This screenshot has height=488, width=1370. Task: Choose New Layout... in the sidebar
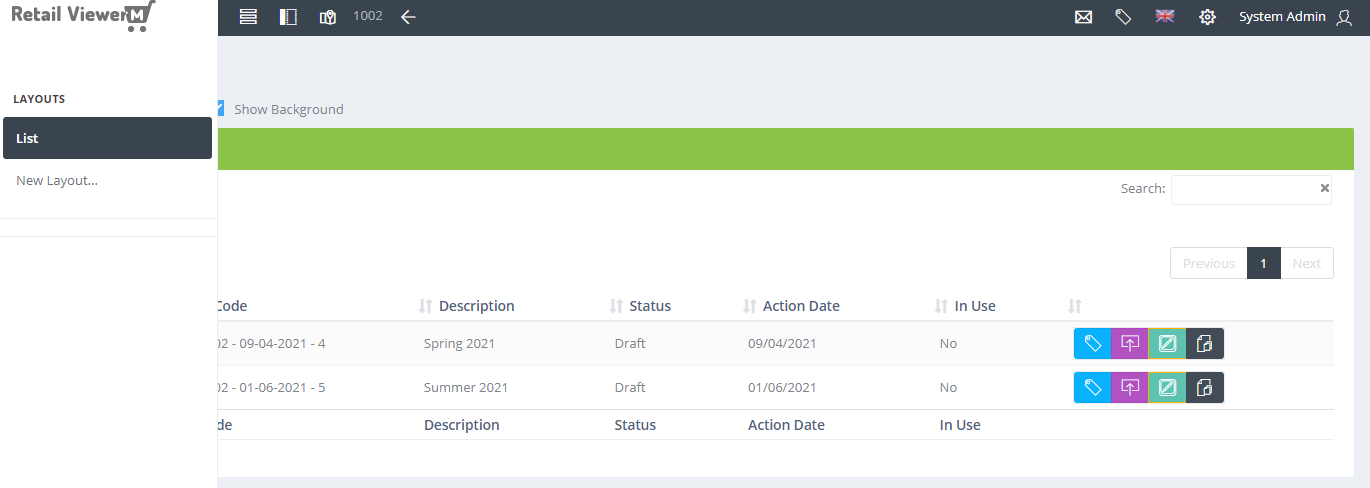click(x=57, y=181)
